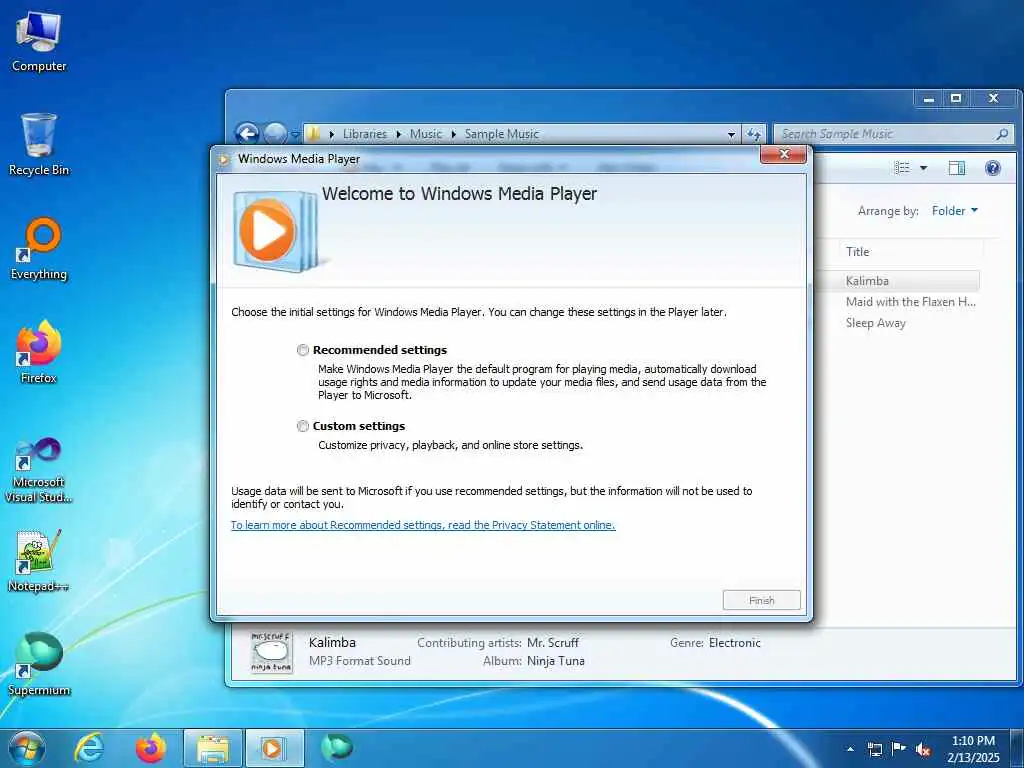Show hidden tray icons arrow

pos(850,749)
